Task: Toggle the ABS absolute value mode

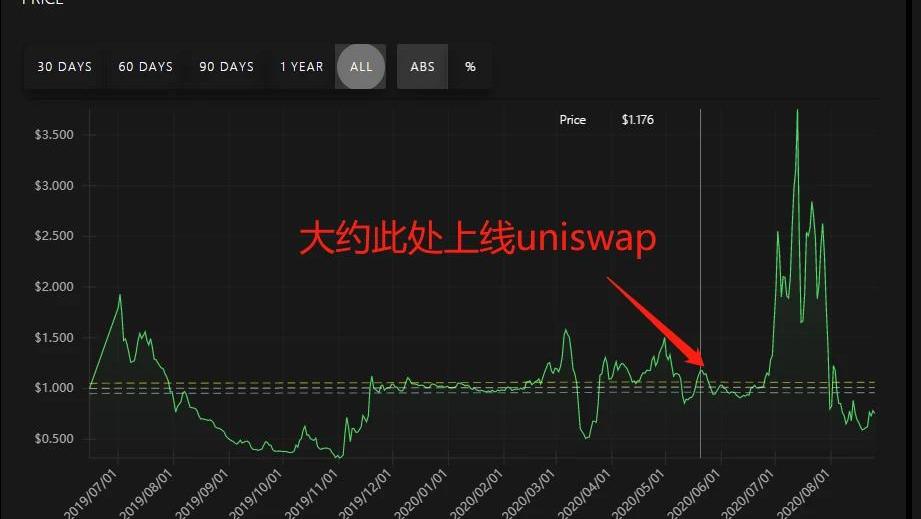Action: point(422,67)
